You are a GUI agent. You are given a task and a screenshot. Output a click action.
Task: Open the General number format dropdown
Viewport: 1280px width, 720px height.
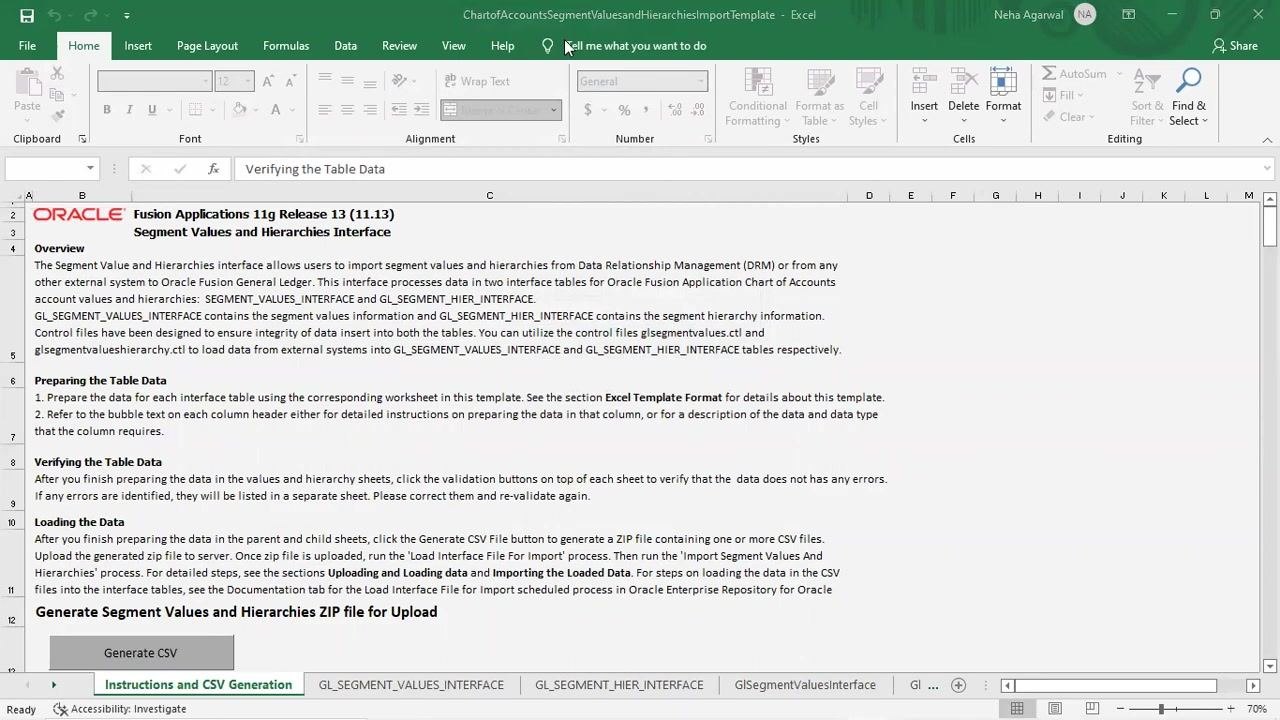[x=700, y=81]
